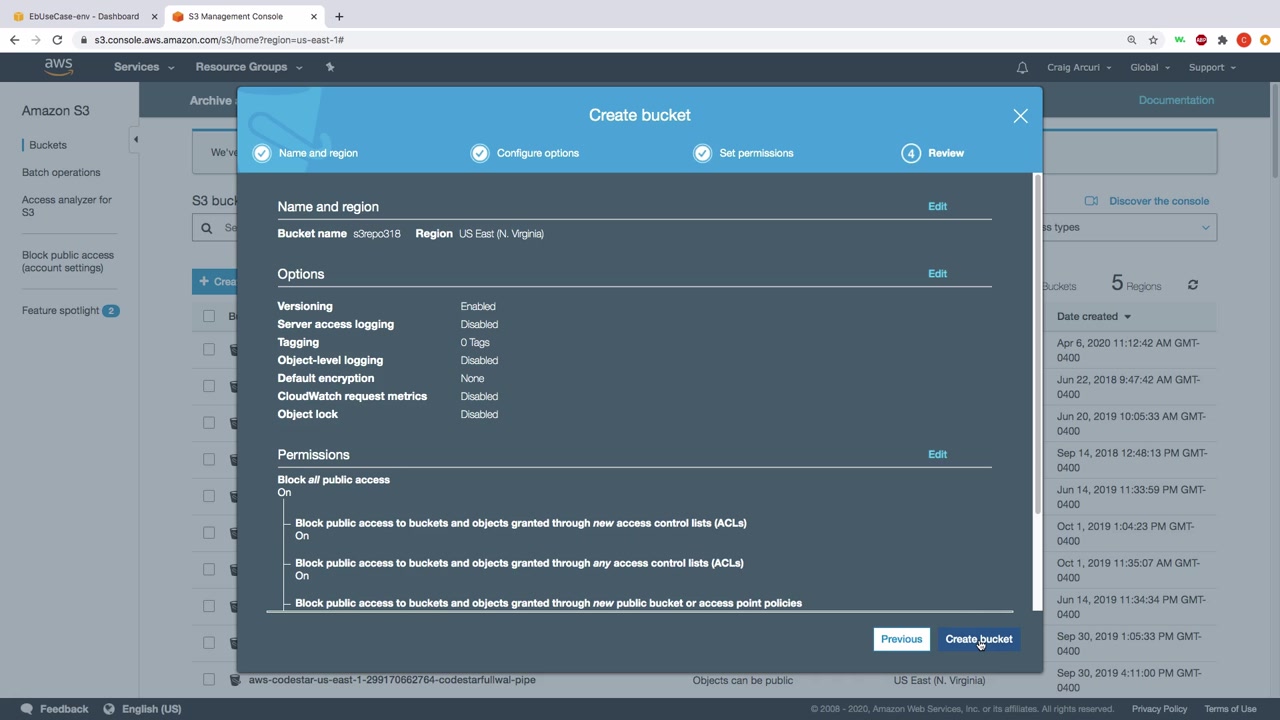Go to Name and region step
Viewport: 1280px width, 720px height.
tap(318, 153)
